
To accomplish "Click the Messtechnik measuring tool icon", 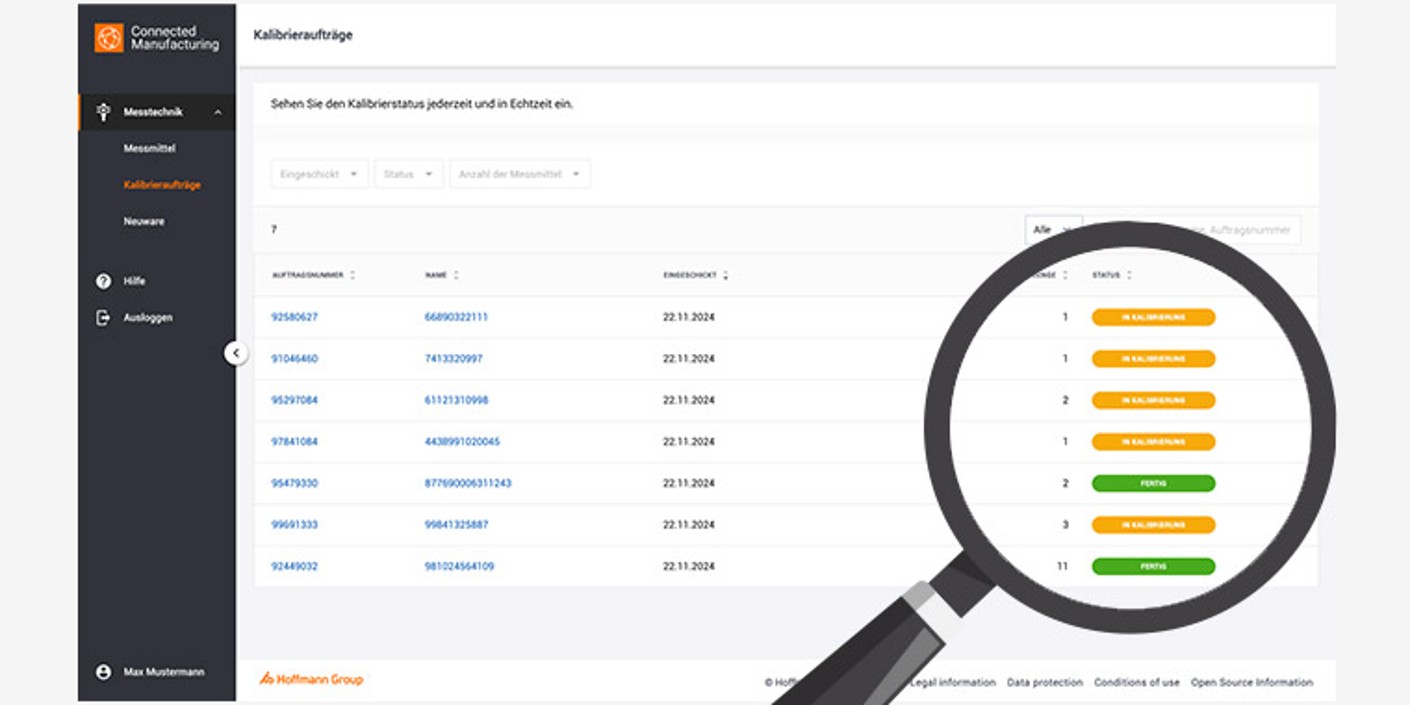I will 103,112.
